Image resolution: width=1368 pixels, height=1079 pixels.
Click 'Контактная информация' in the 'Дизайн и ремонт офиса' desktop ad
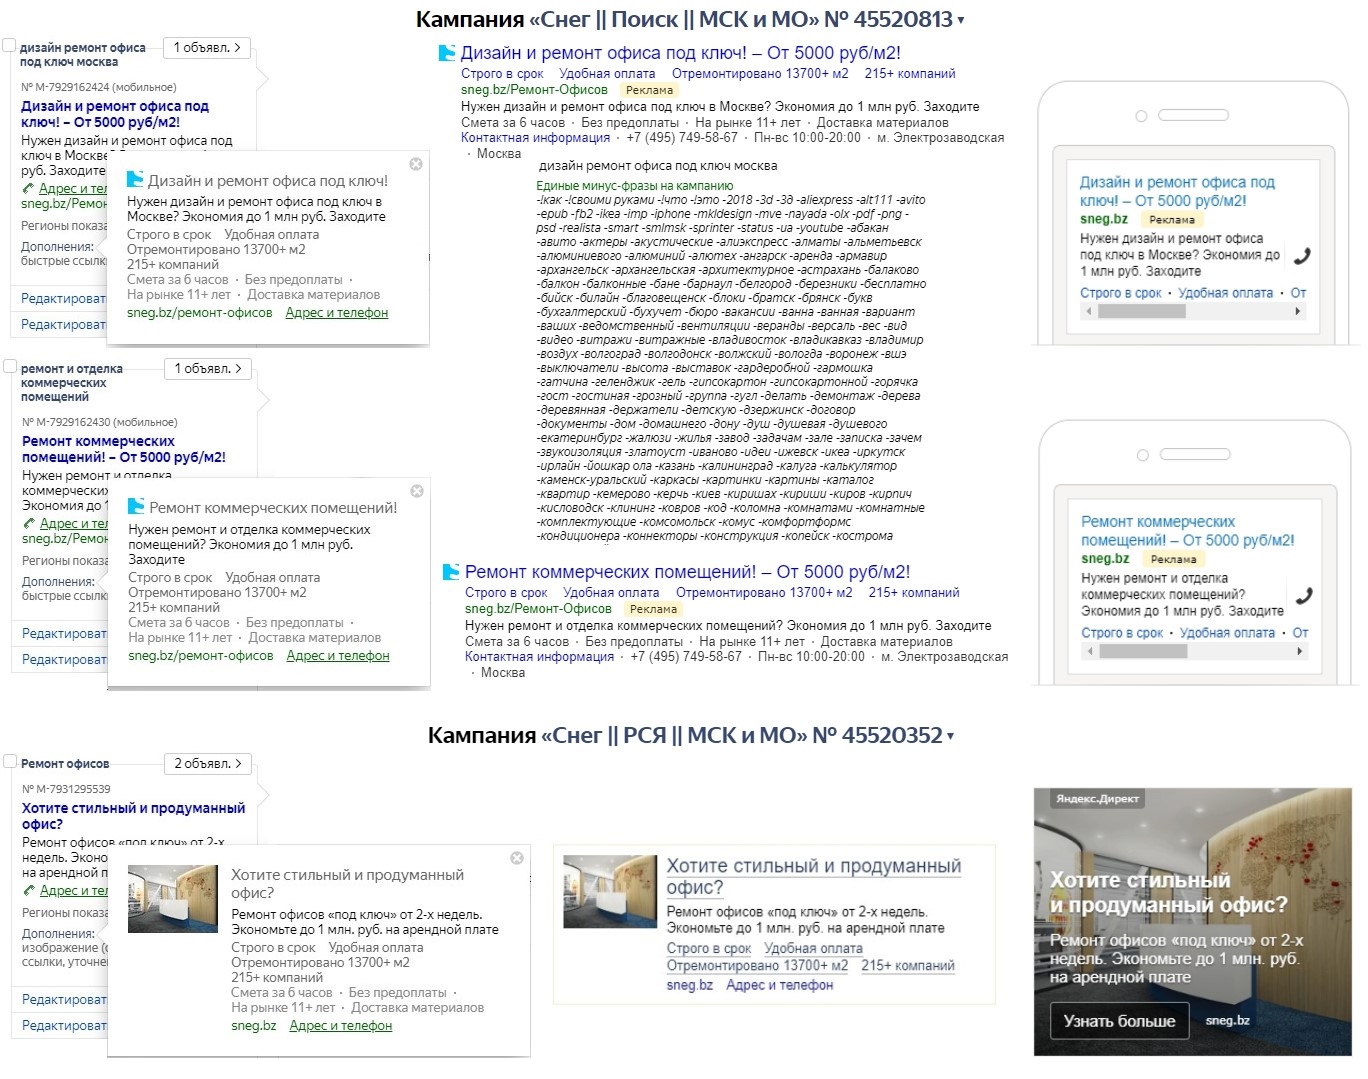pyautogui.click(x=535, y=138)
